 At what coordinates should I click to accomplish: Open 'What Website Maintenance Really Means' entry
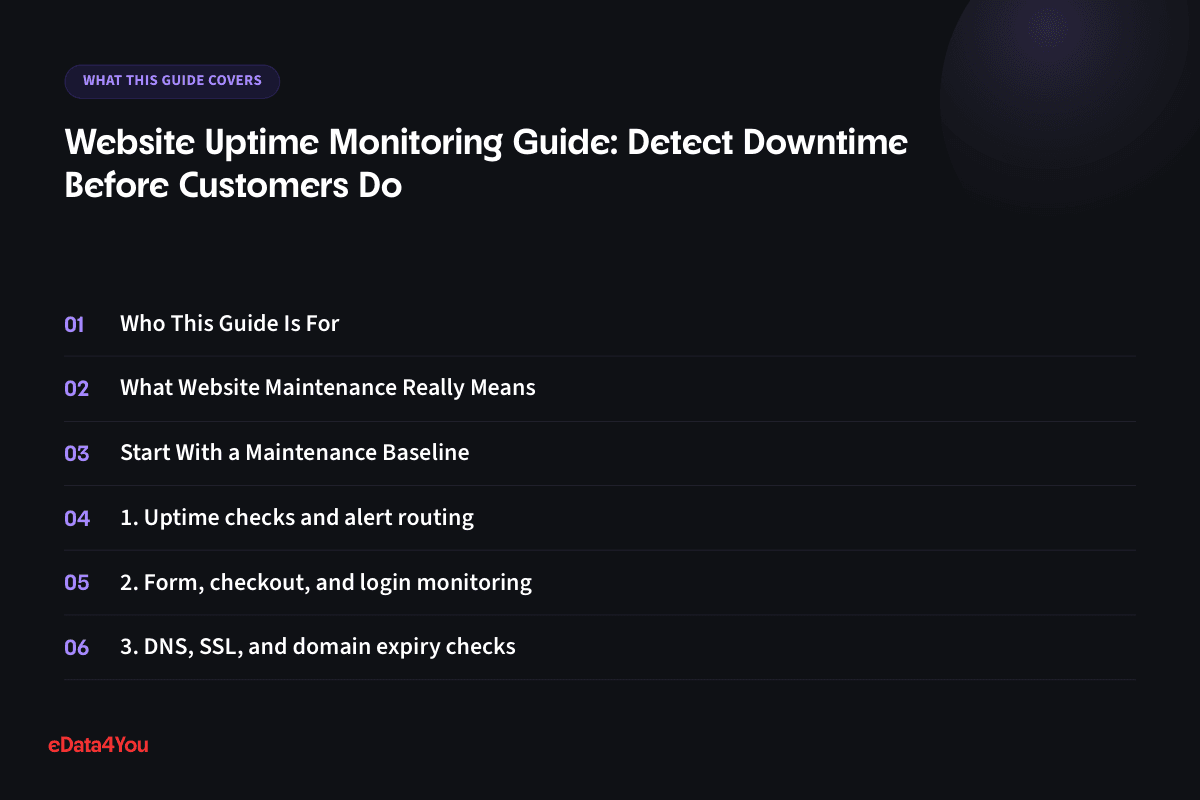point(328,388)
